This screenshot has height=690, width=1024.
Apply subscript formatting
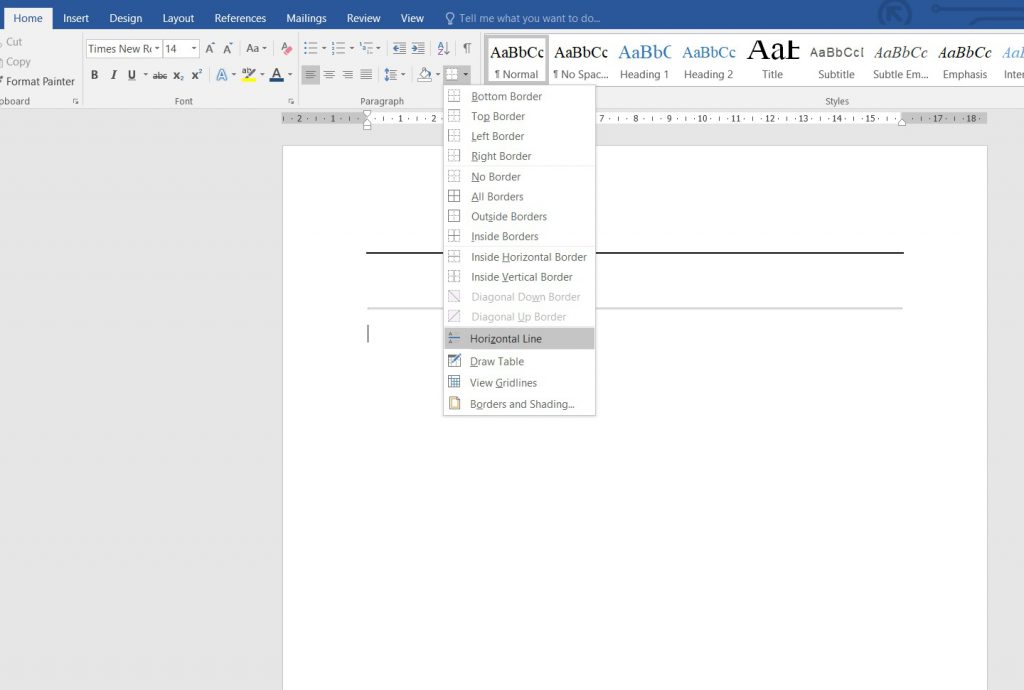[x=178, y=75]
